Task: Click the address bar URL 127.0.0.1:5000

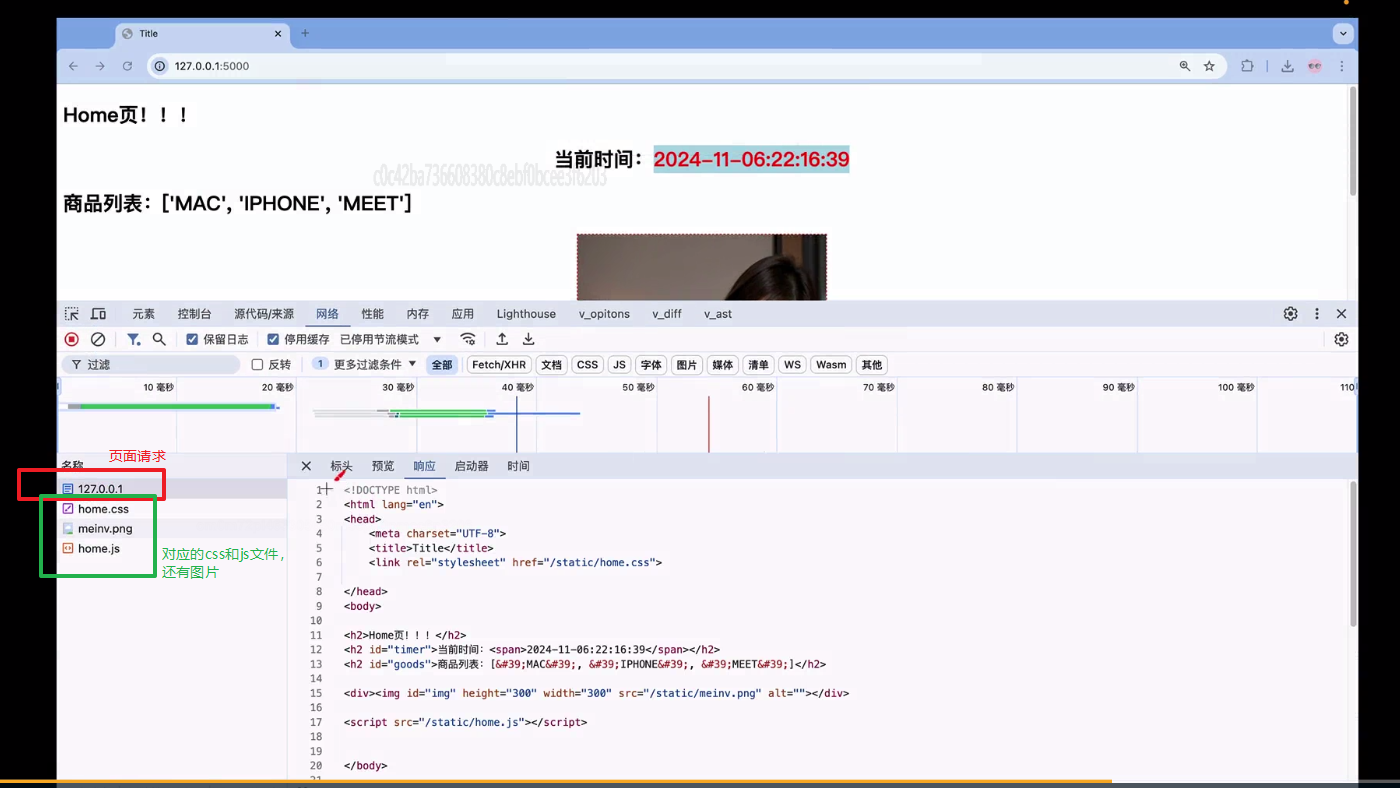Action: 212,66
